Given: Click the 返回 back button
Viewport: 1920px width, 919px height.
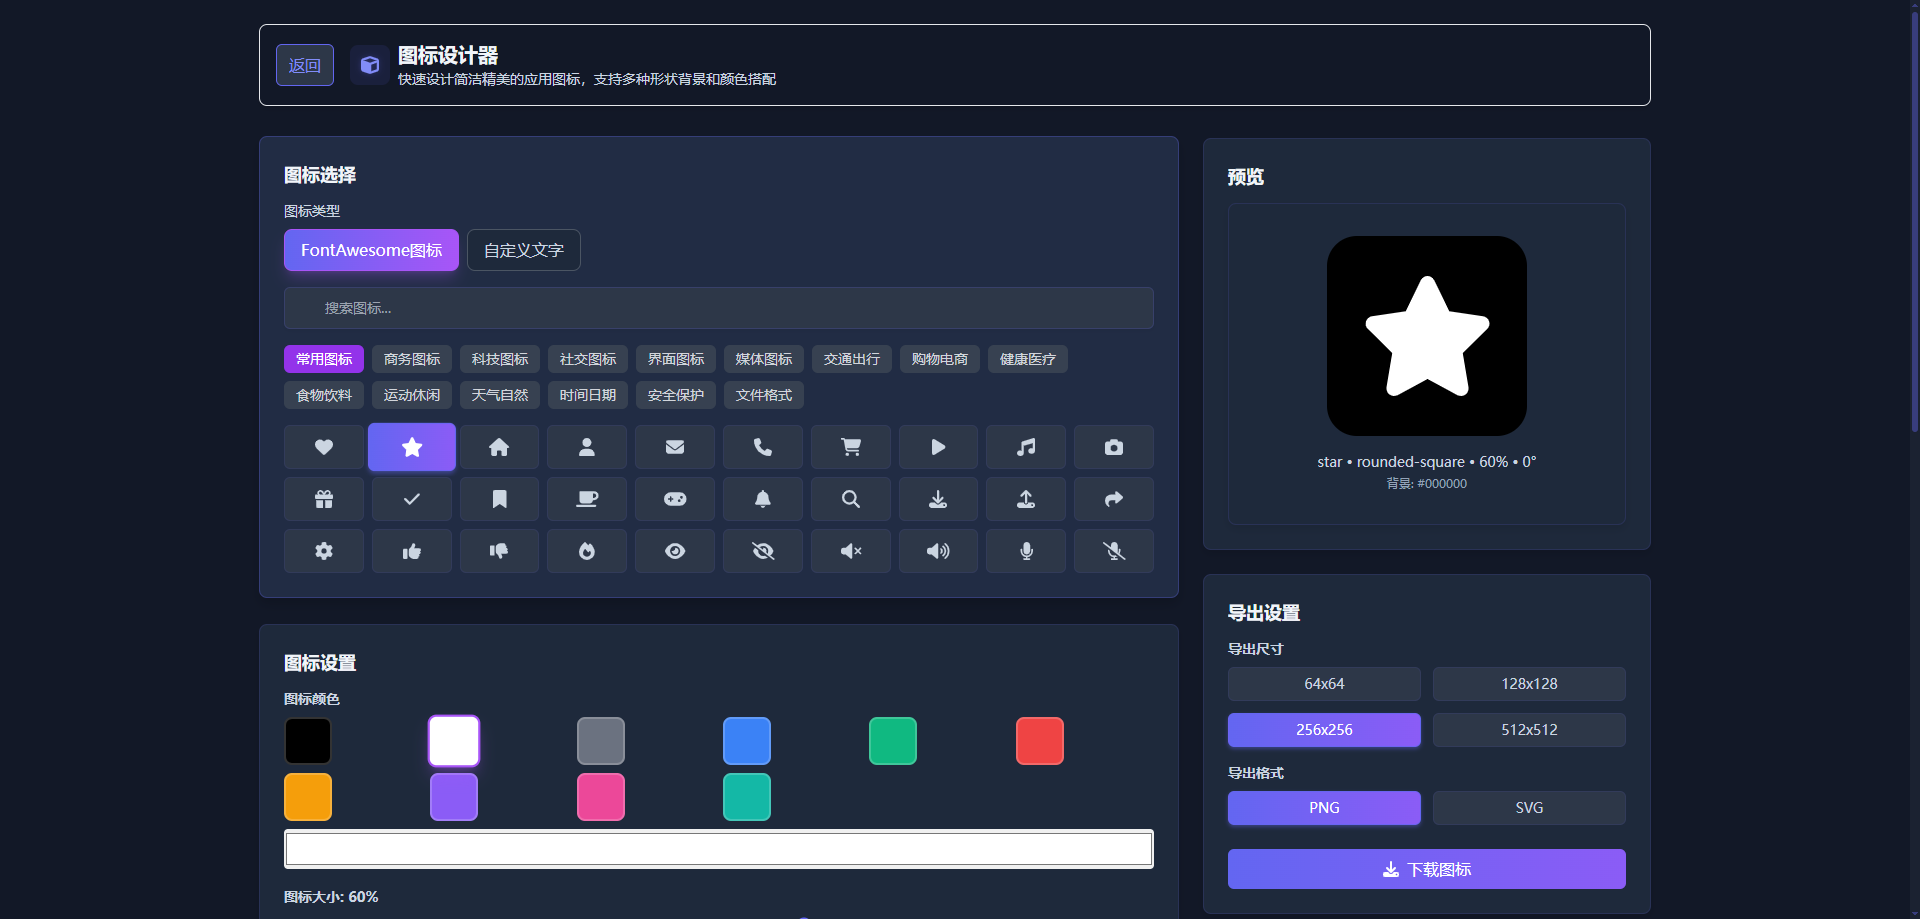Looking at the screenshot, I should click(x=305, y=65).
